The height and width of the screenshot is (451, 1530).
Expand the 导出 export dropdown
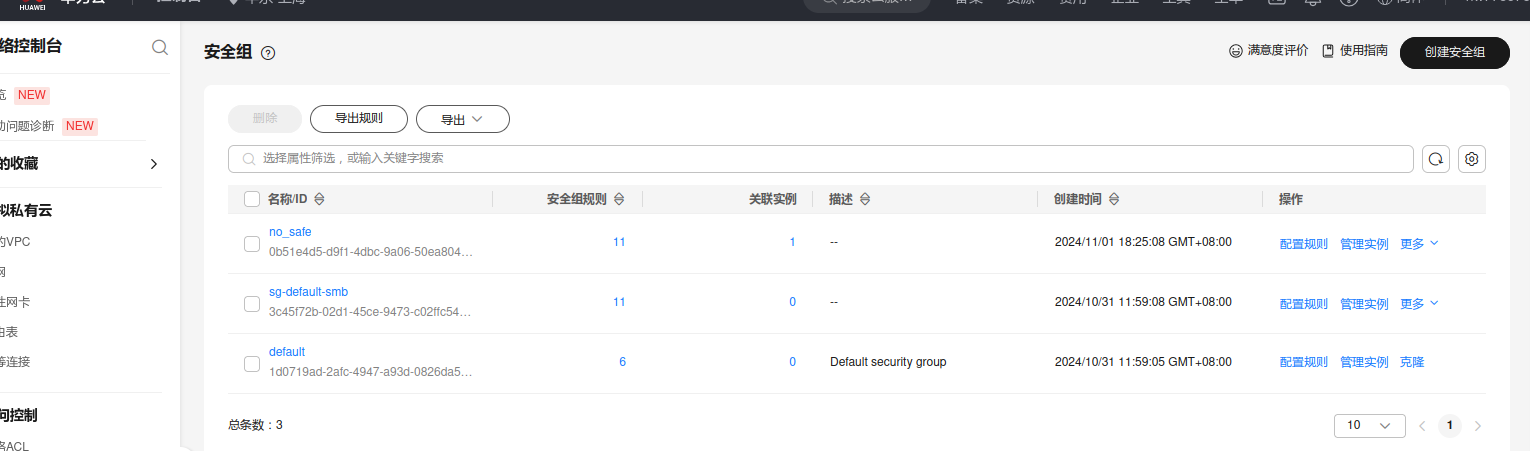pyautogui.click(x=462, y=119)
